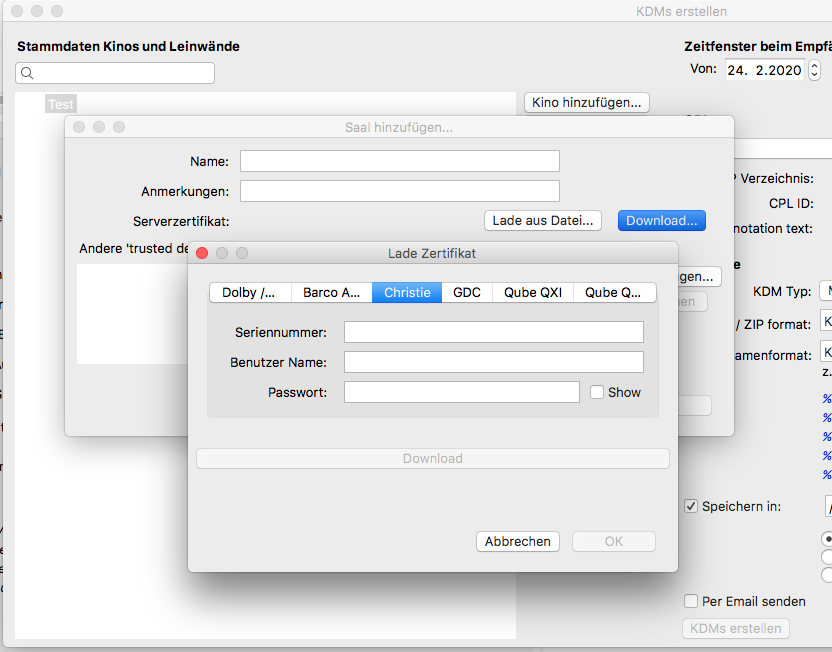This screenshot has height=652, width=832.
Task: Open the Dolby certificate tab
Action: tap(249, 292)
